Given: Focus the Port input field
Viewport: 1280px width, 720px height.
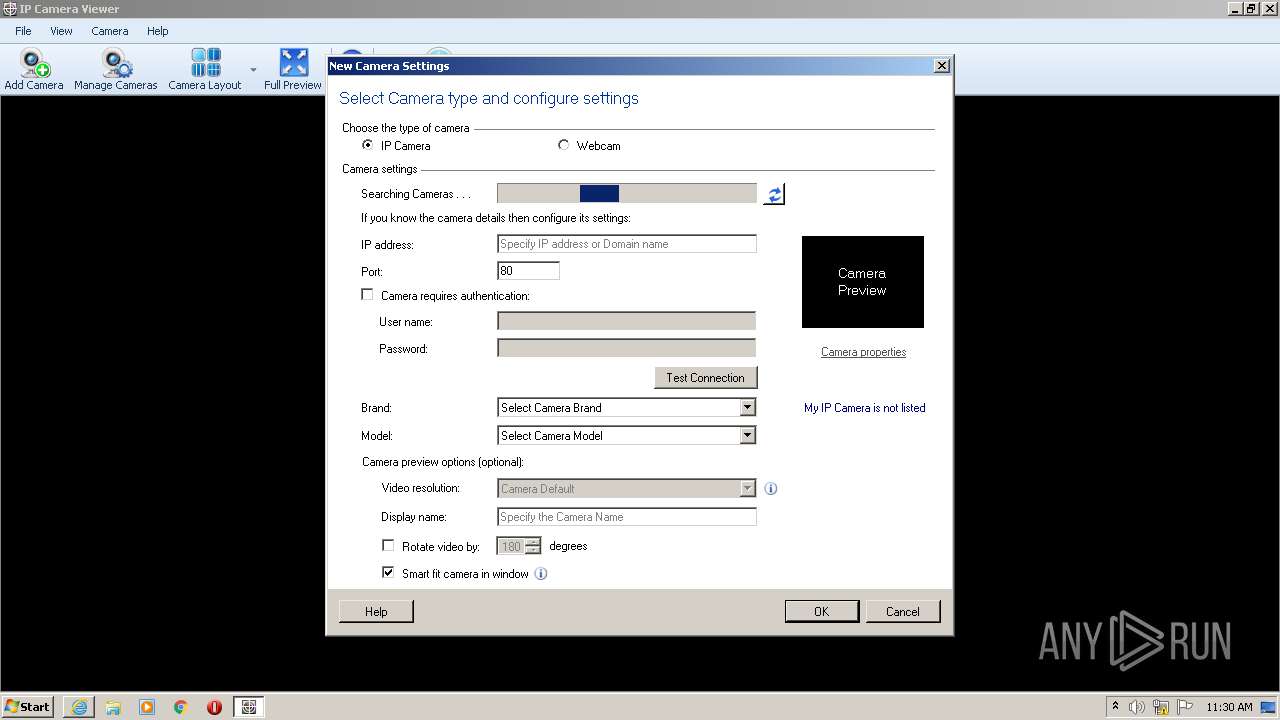Looking at the screenshot, I should pyautogui.click(x=528, y=271).
